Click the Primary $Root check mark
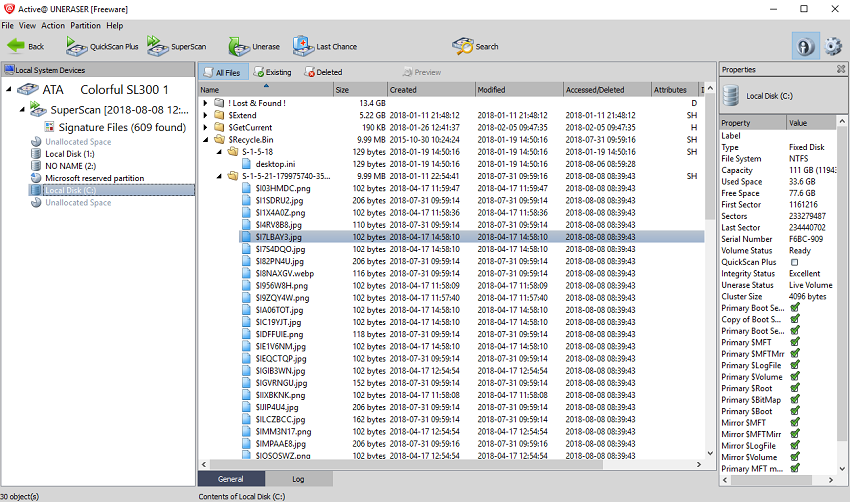Image resolution: width=850 pixels, height=502 pixels. 795,388
